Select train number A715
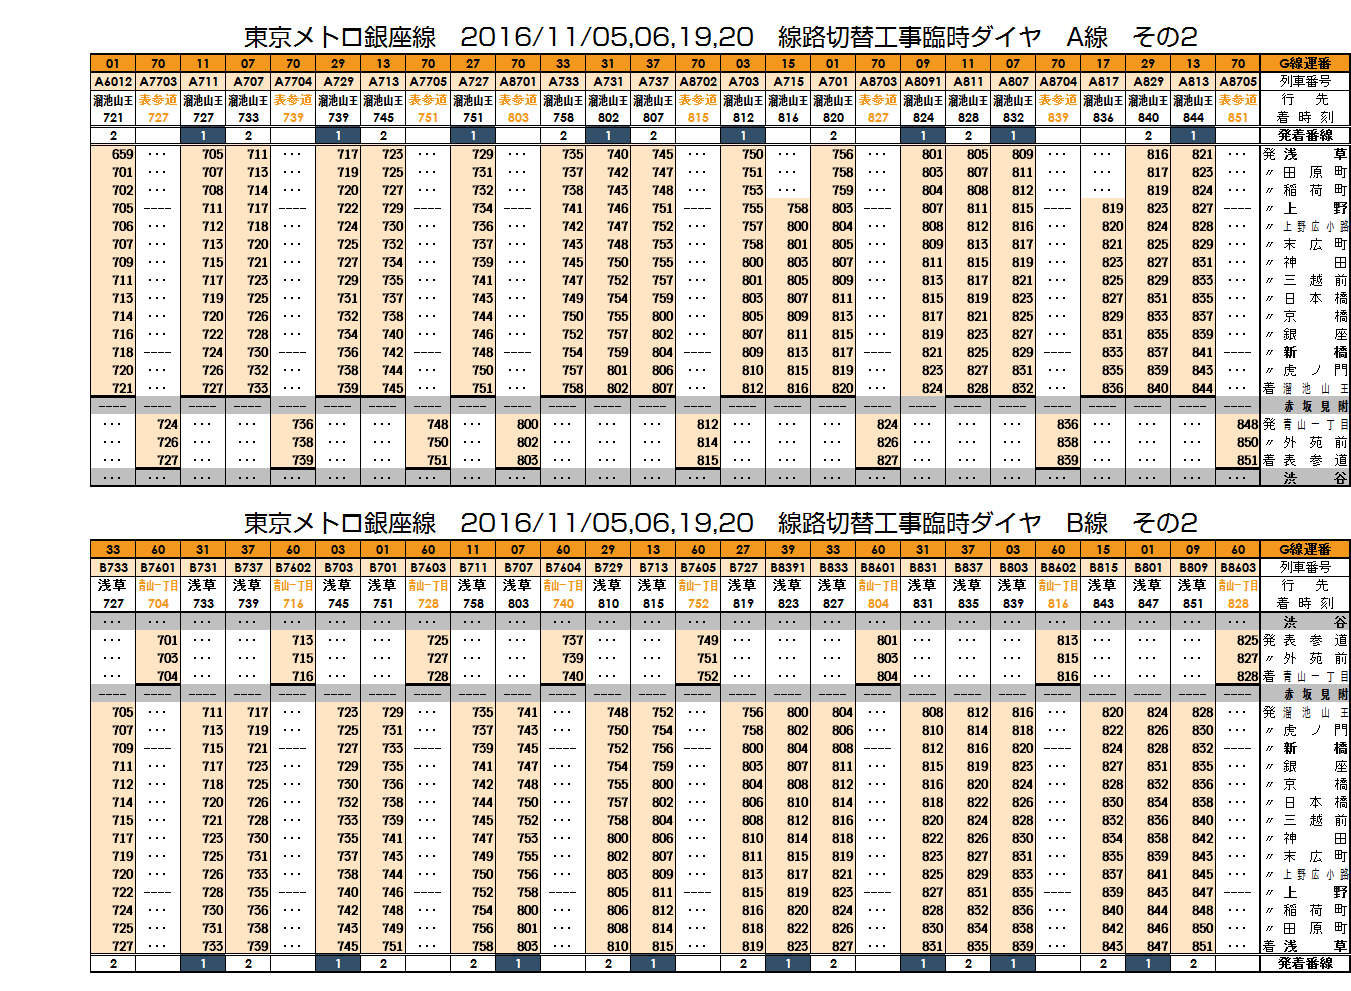The image size is (1351, 991). [788, 82]
